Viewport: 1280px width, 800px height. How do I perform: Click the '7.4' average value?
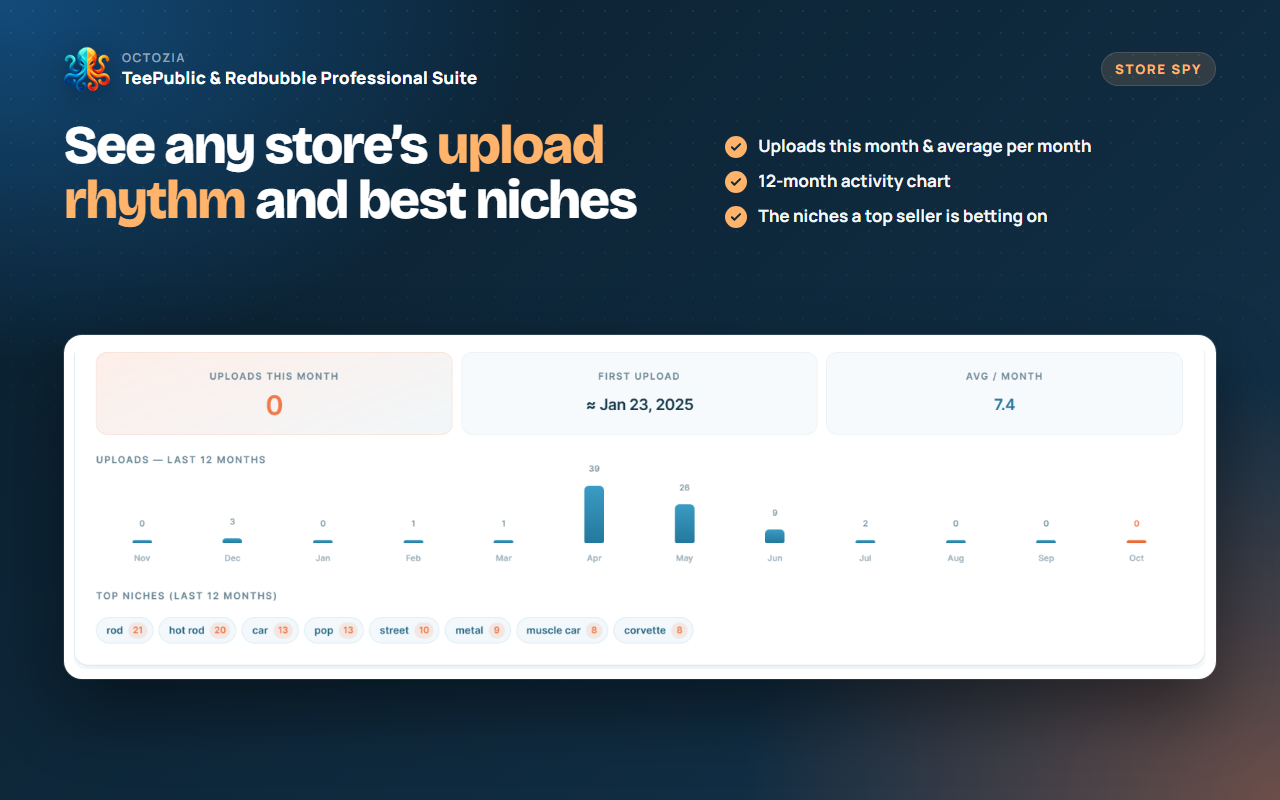pos(1004,405)
